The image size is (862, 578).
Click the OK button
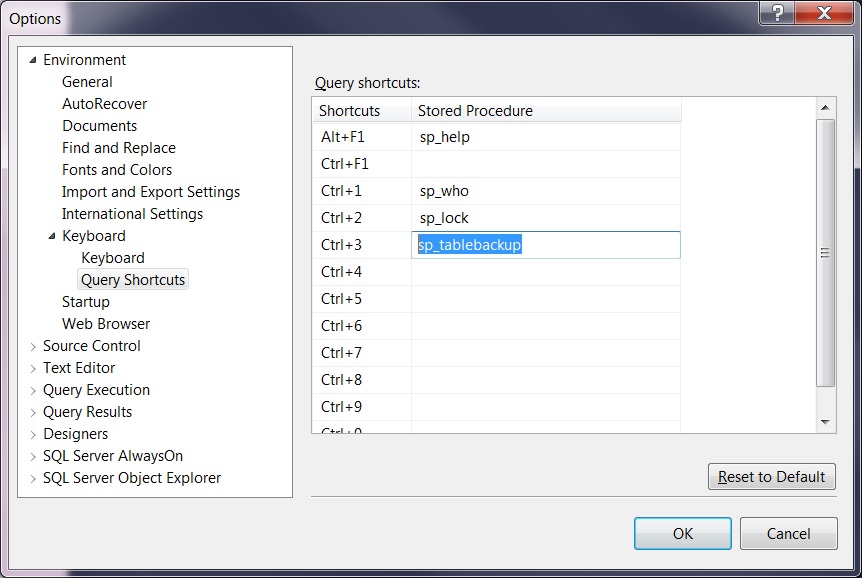pyautogui.click(x=682, y=533)
